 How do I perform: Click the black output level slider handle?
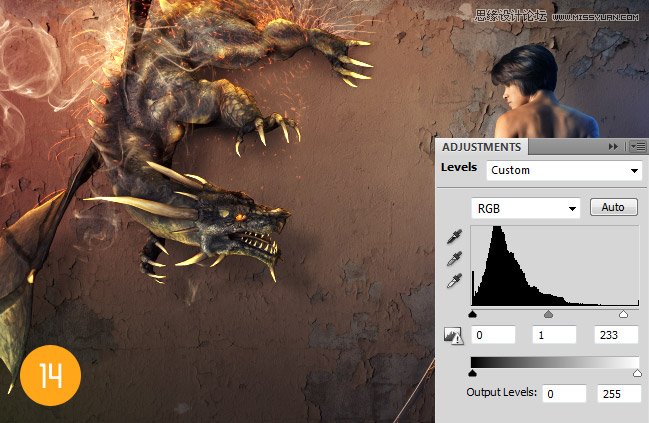[472, 373]
